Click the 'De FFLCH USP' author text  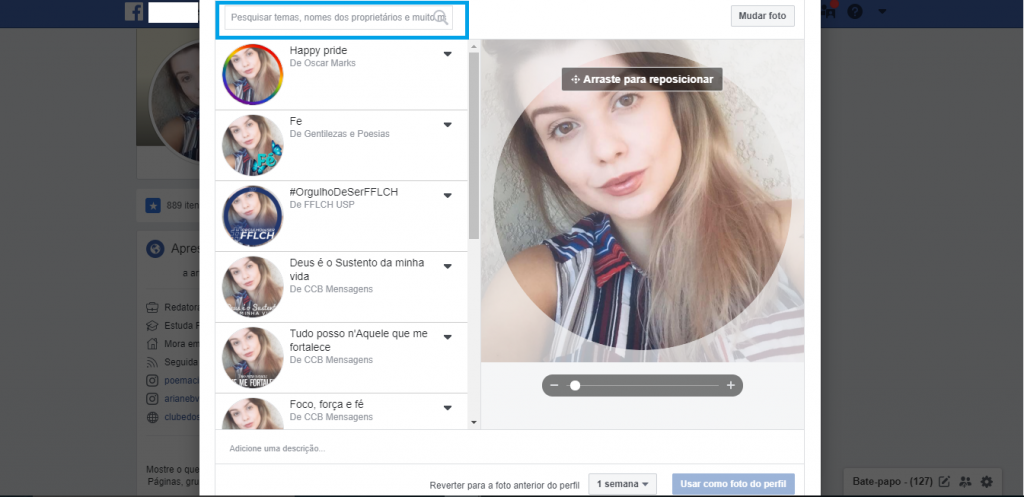[x=322, y=204]
